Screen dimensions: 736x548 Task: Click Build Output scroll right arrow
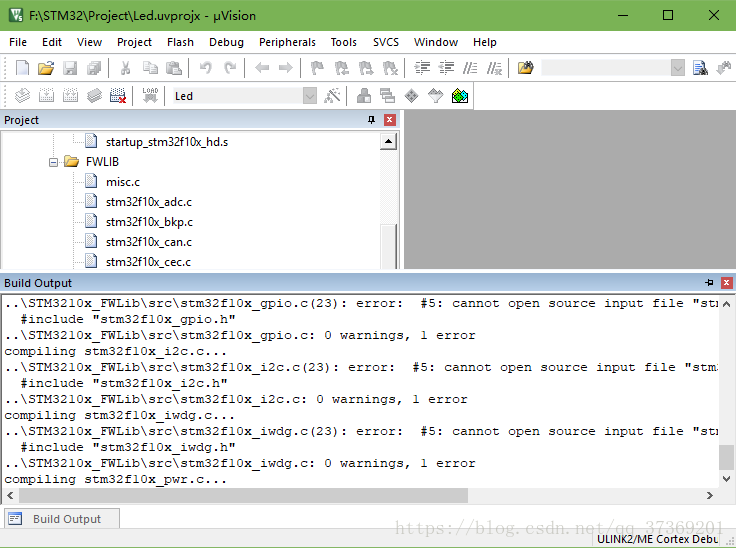click(710, 495)
